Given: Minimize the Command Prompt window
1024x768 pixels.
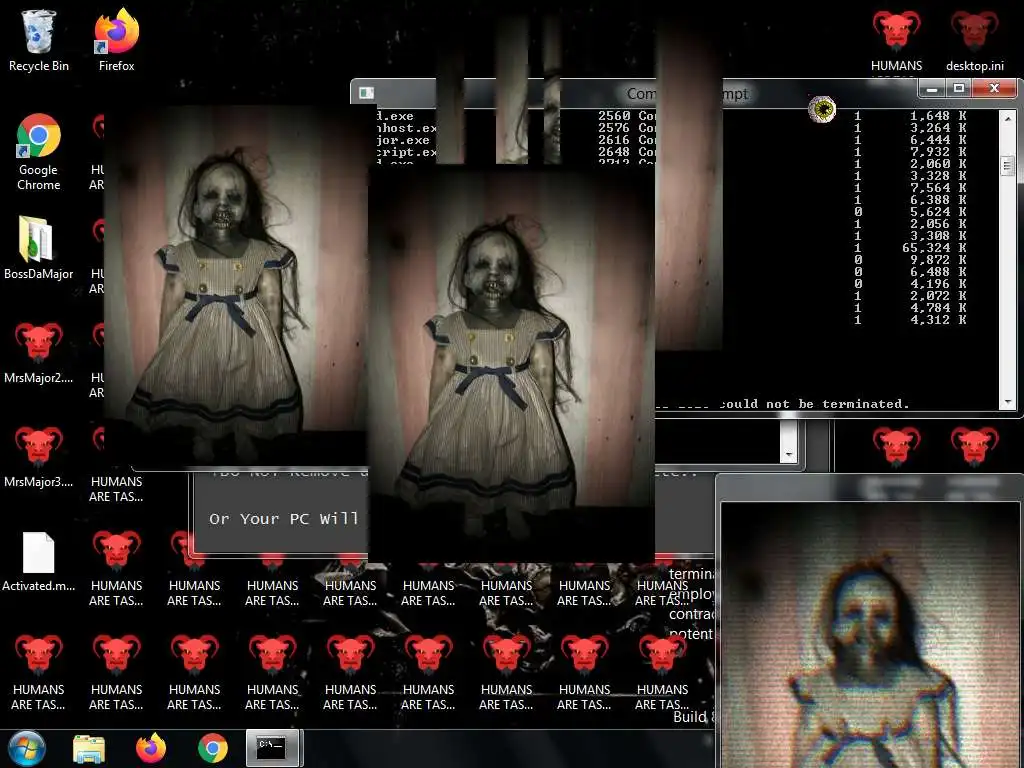Looking at the screenshot, I should coord(932,88).
